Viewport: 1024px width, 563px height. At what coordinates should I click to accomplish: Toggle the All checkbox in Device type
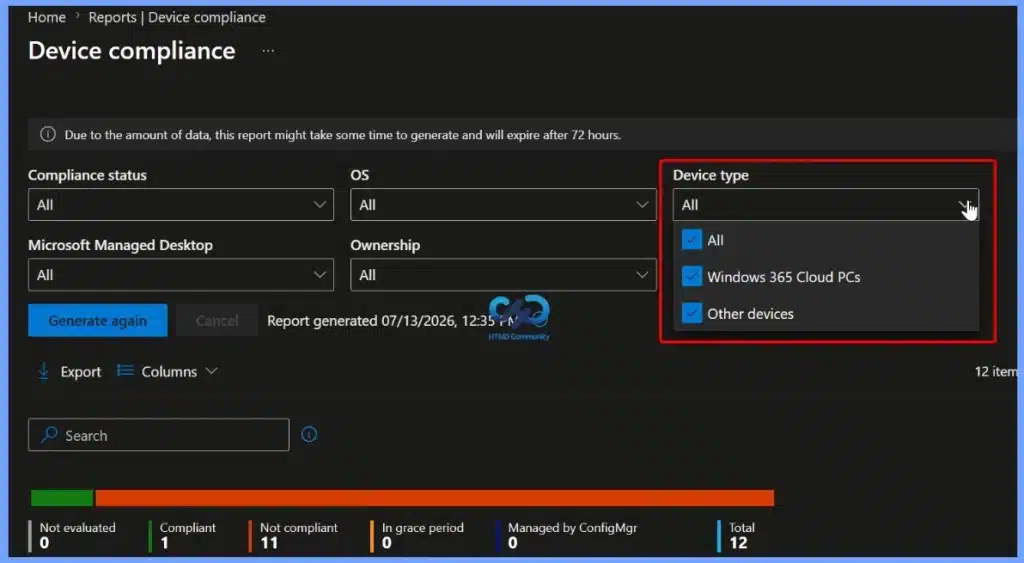[692, 240]
